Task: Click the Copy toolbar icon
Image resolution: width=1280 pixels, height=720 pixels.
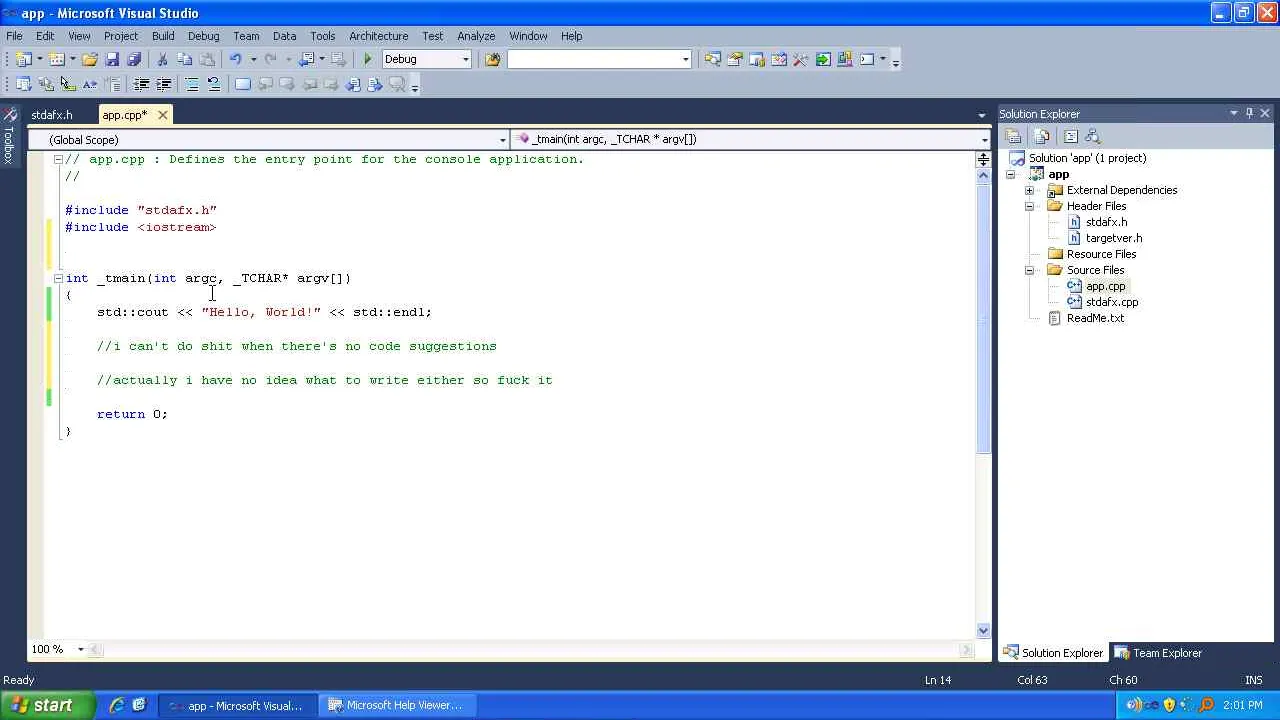Action: coord(185,59)
